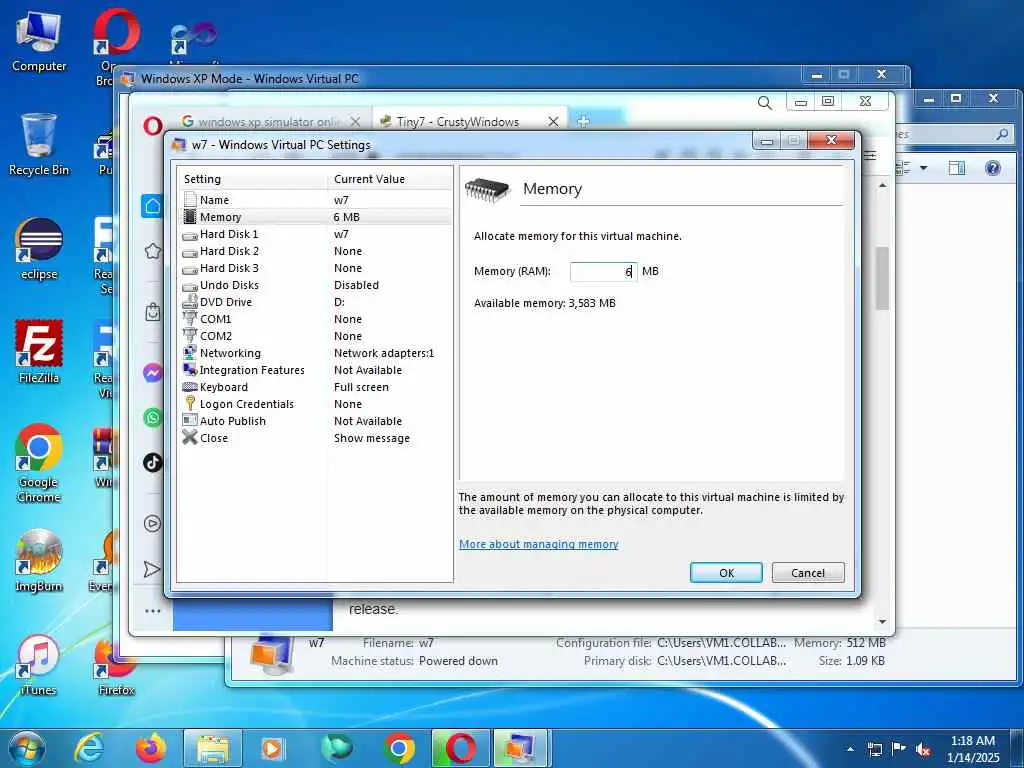Viewport: 1024px width, 768px height.
Task: Close the Tiny7 - CrustyWindows tab
Action: coord(552,121)
